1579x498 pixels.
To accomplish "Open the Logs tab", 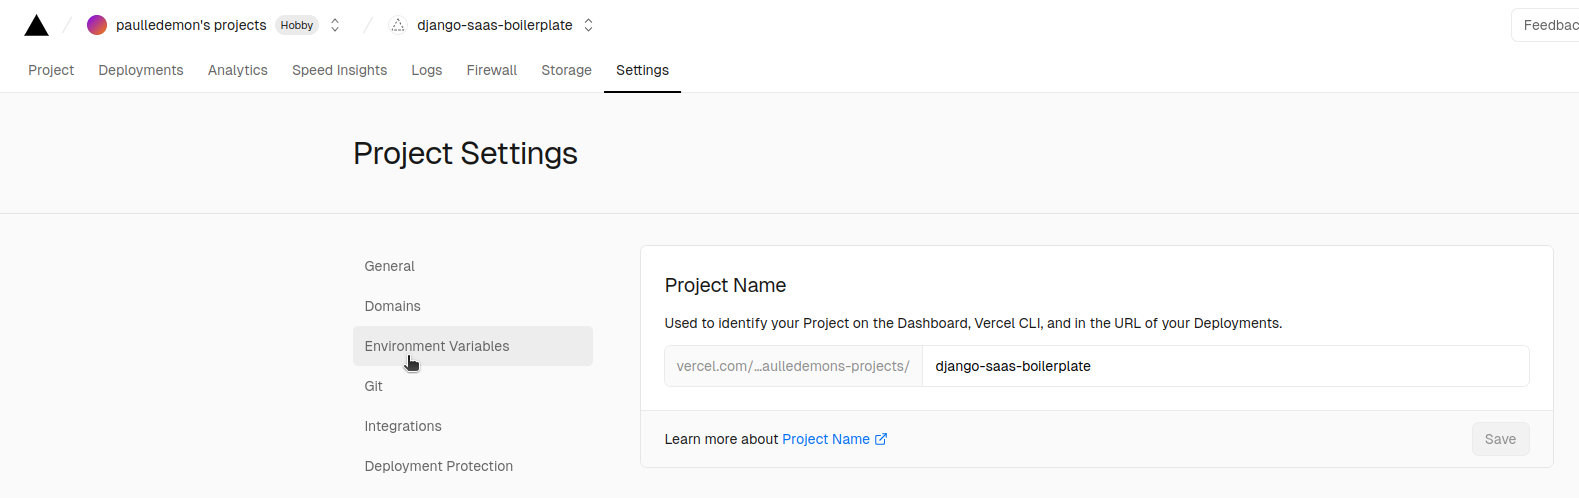I will click(427, 70).
